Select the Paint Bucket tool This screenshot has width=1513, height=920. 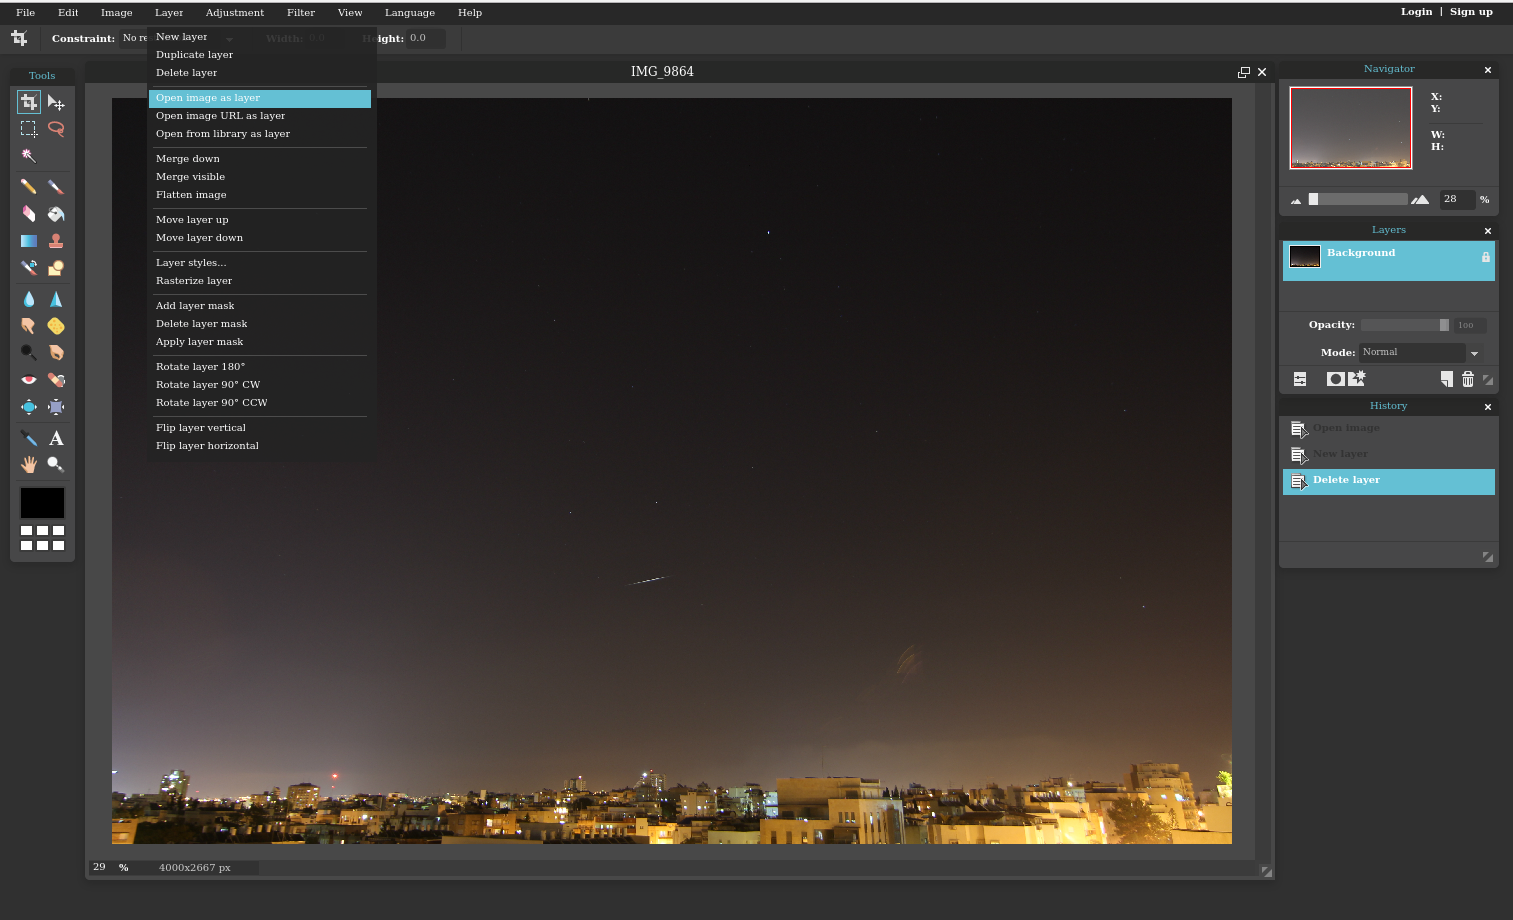pos(56,214)
